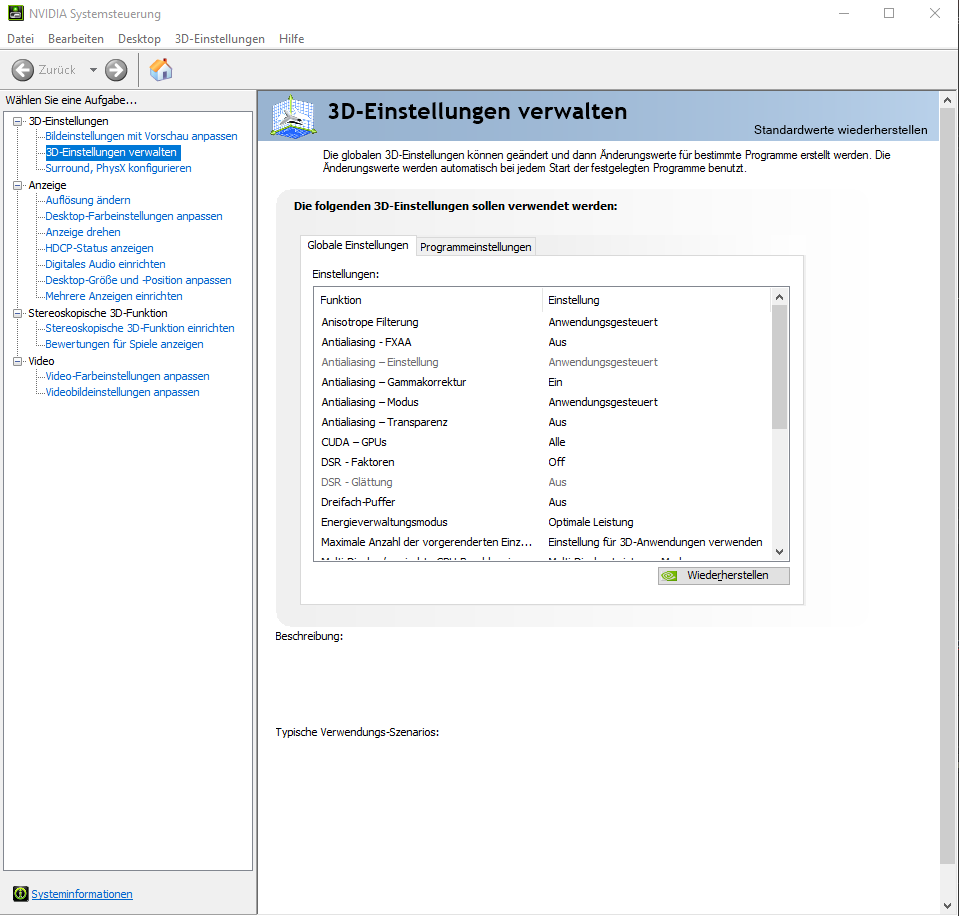Select the DSR - Faktoren row
Viewport: 959px width, 916px height.
pyautogui.click(x=542, y=462)
